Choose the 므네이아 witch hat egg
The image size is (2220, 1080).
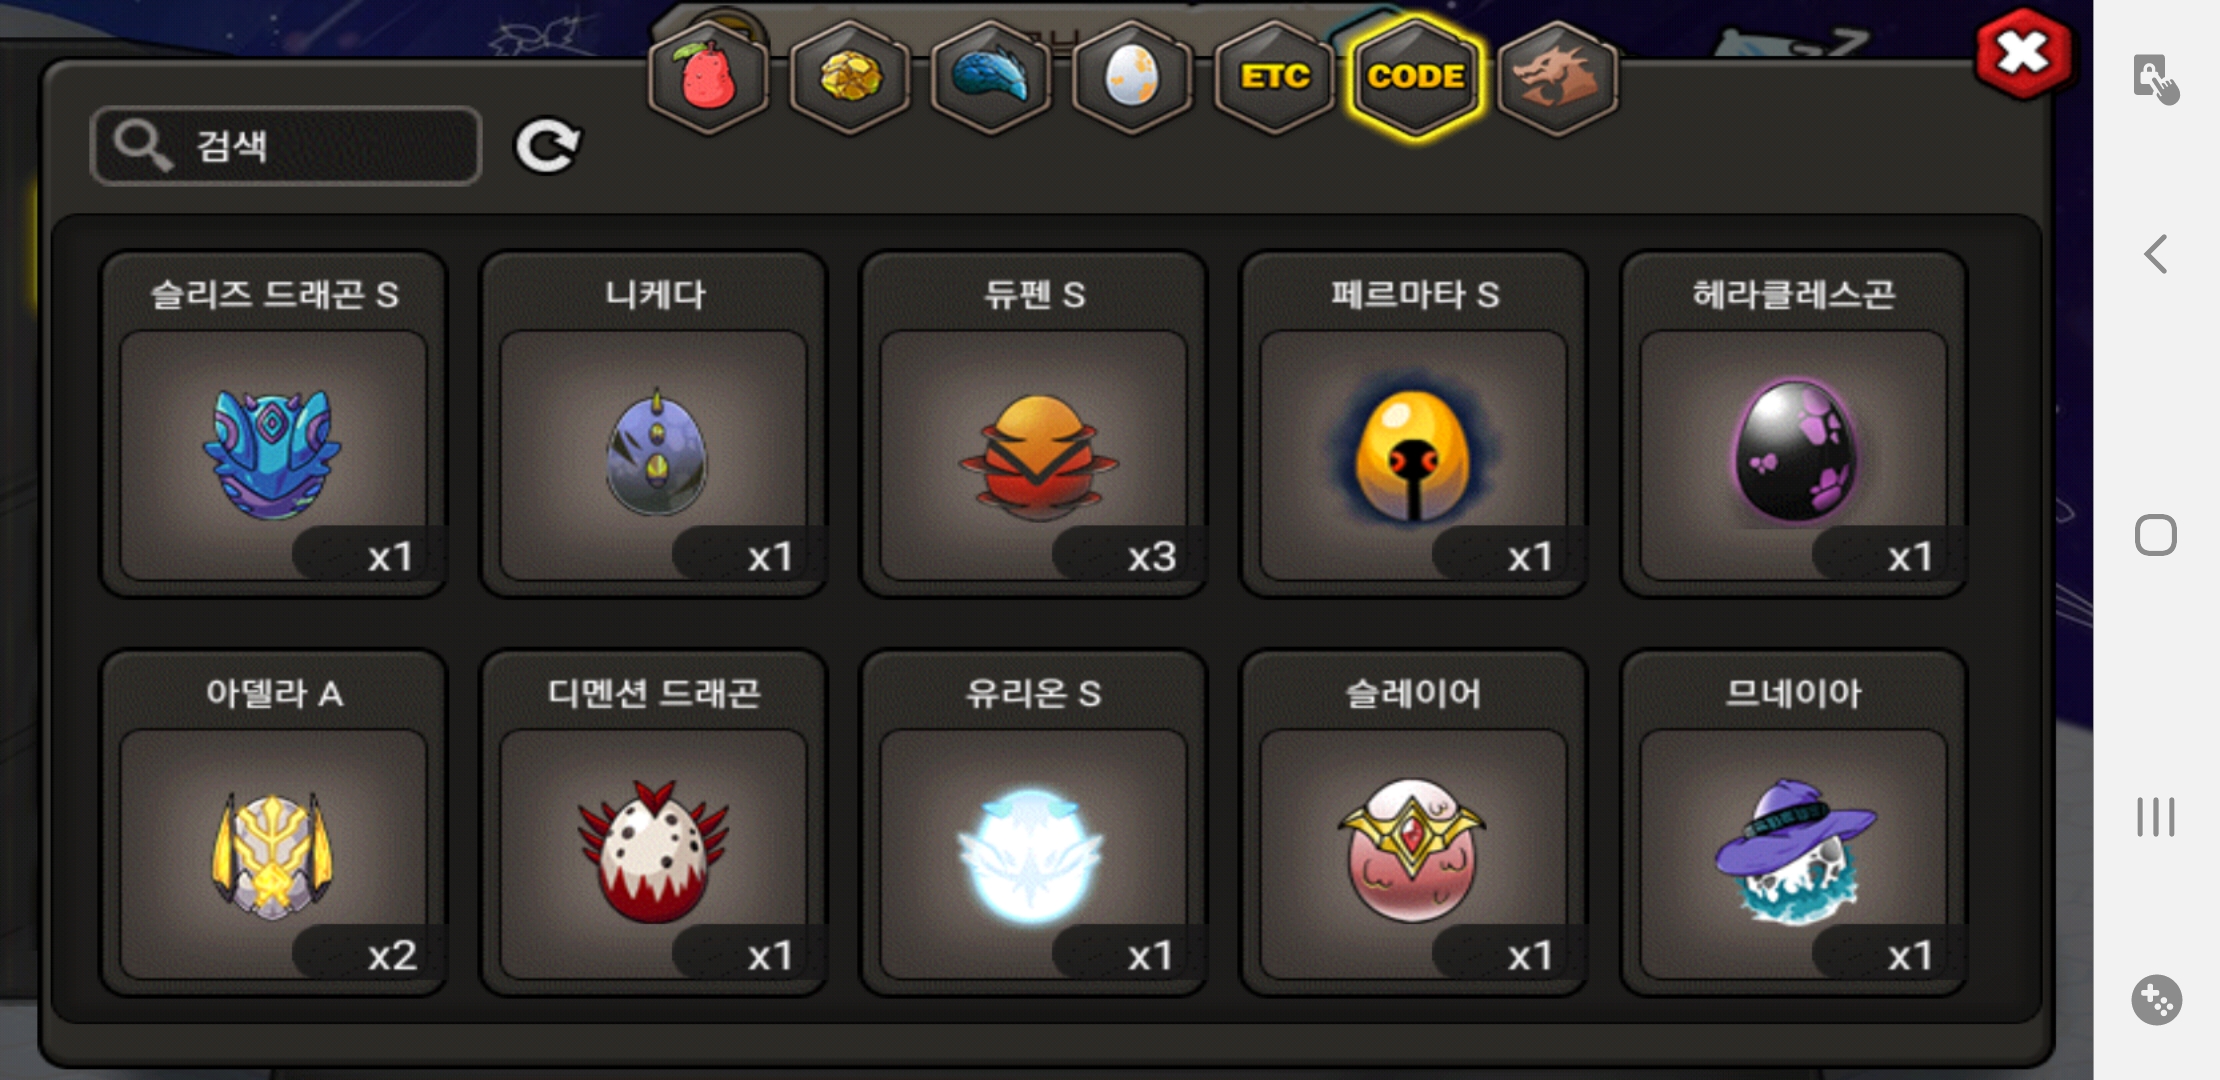pyautogui.click(x=1793, y=823)
